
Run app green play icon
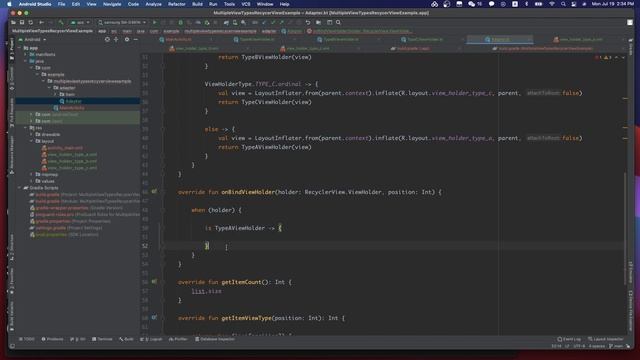pyautogui.click(x=154, y=22)
